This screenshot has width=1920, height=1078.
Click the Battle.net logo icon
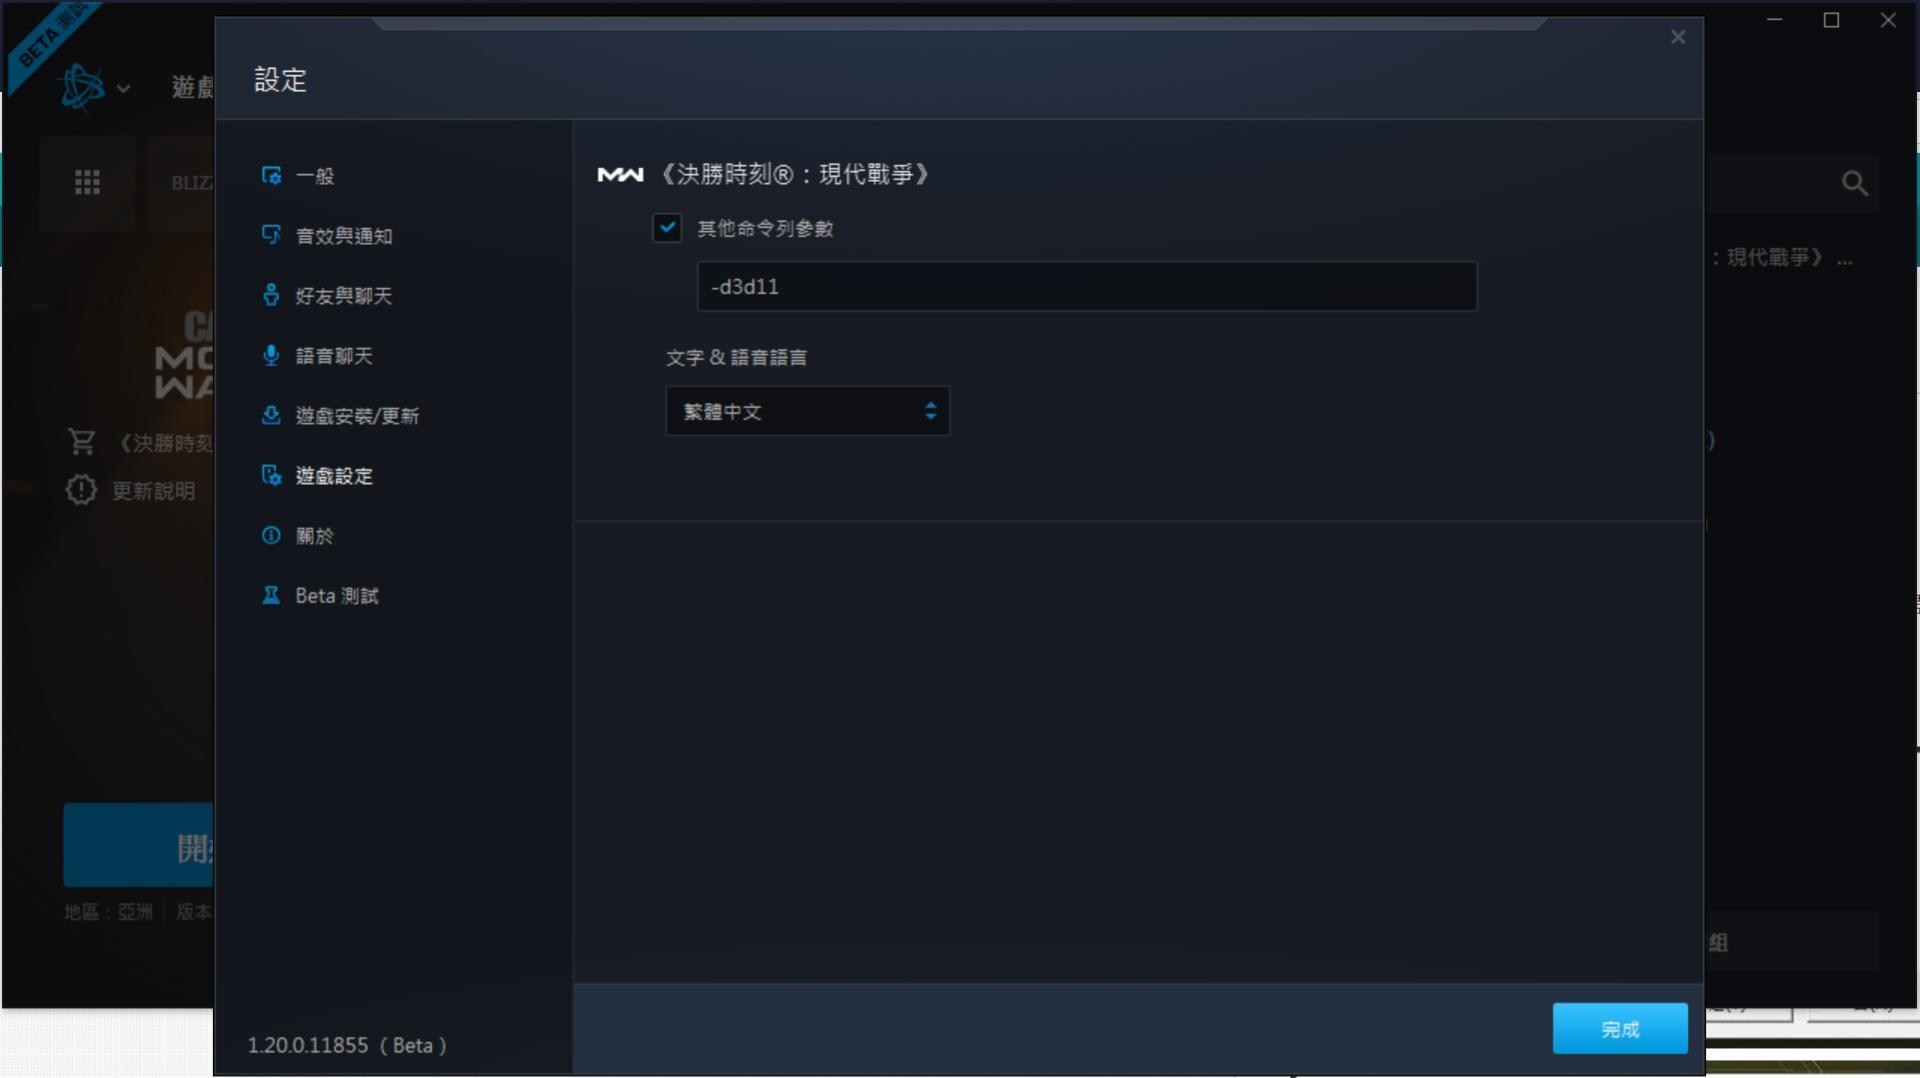click(x=81, y=87)
